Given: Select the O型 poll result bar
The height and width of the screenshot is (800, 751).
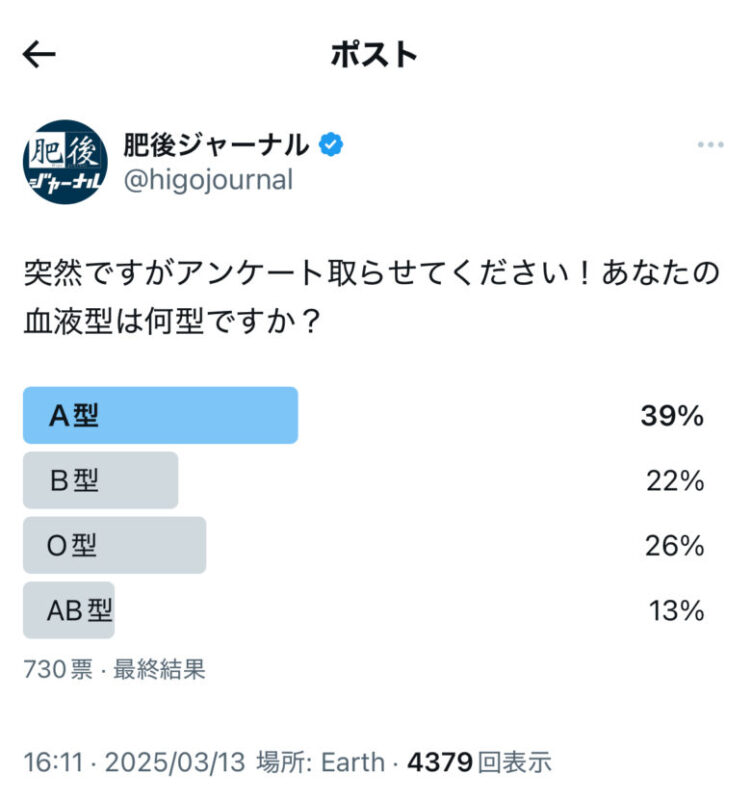Looking at the screenshot, I should point(114,545).
